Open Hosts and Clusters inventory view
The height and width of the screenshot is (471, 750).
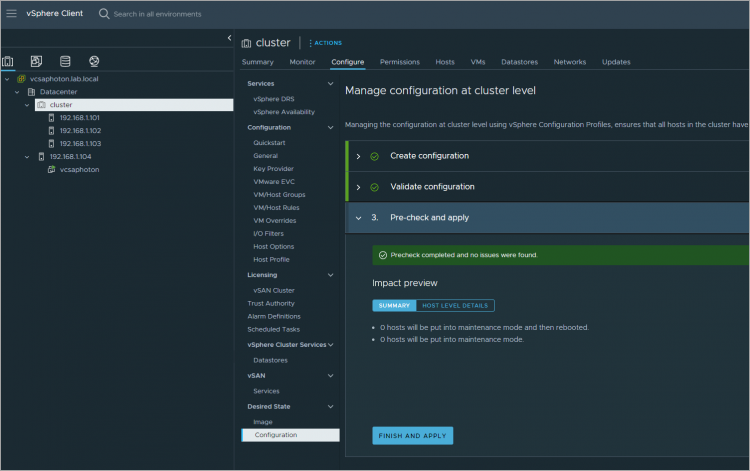point(8,61)
